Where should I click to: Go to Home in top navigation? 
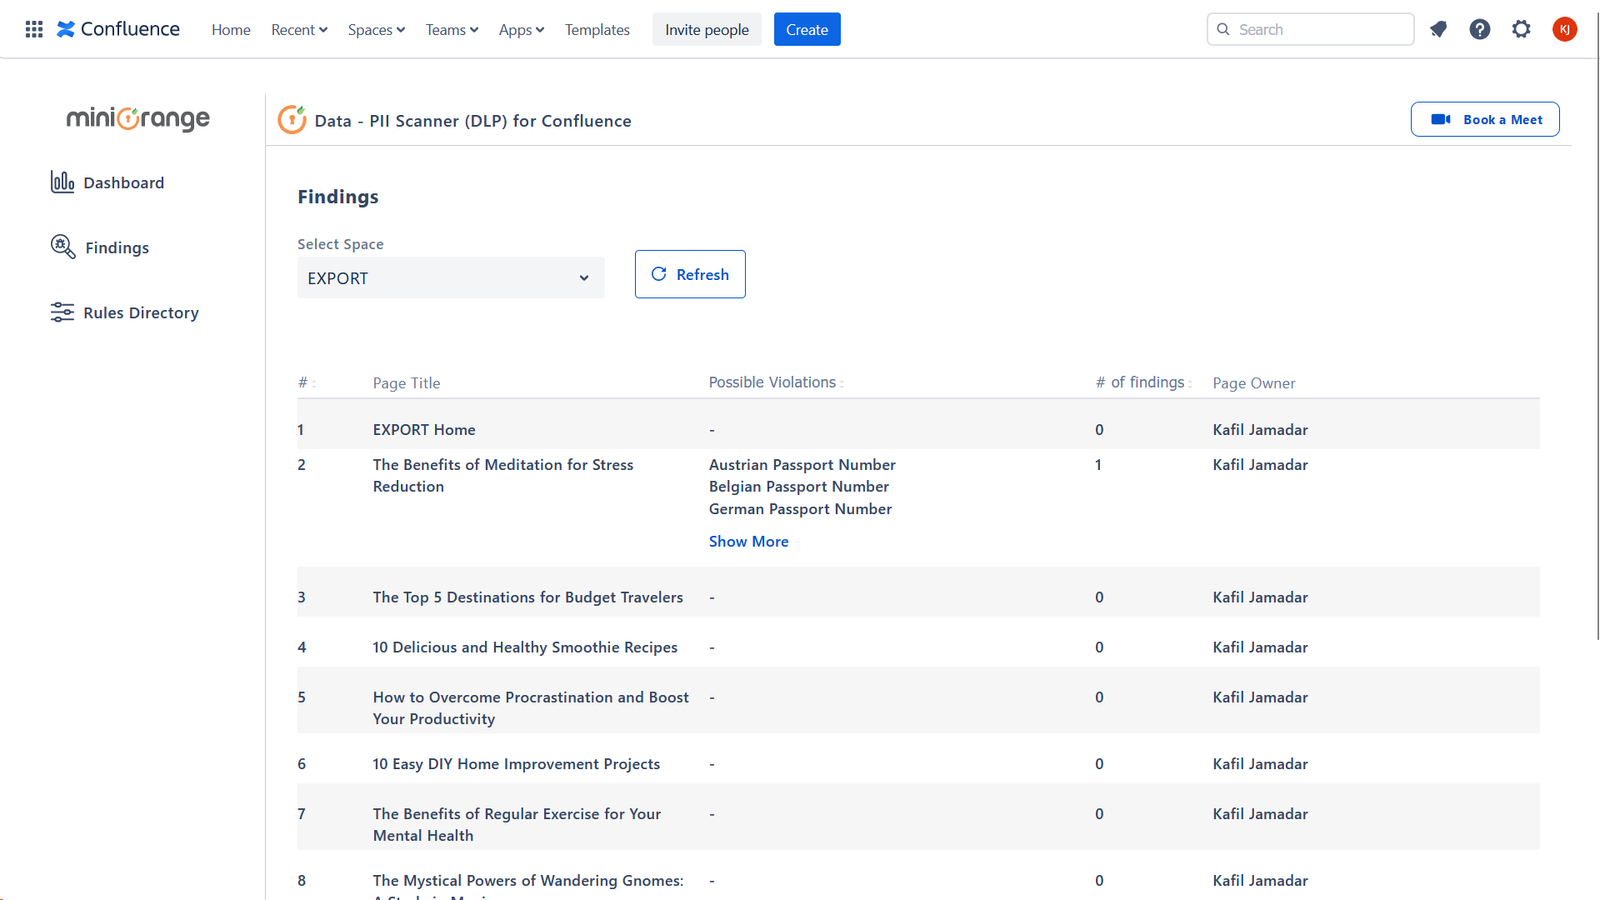pos(231,29)
